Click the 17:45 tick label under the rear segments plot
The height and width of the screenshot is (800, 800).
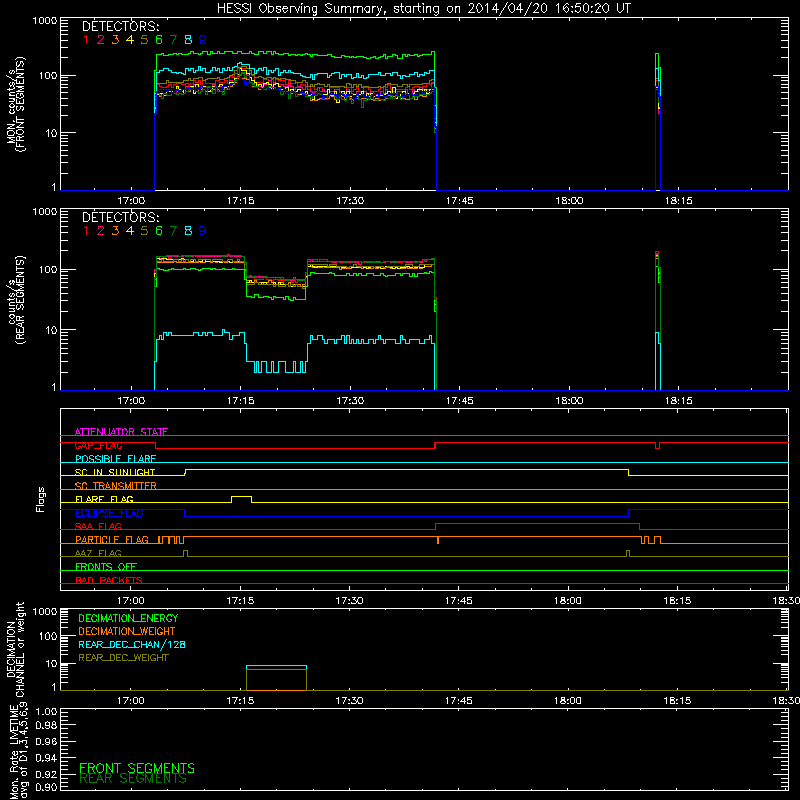(x=460, y=401)
